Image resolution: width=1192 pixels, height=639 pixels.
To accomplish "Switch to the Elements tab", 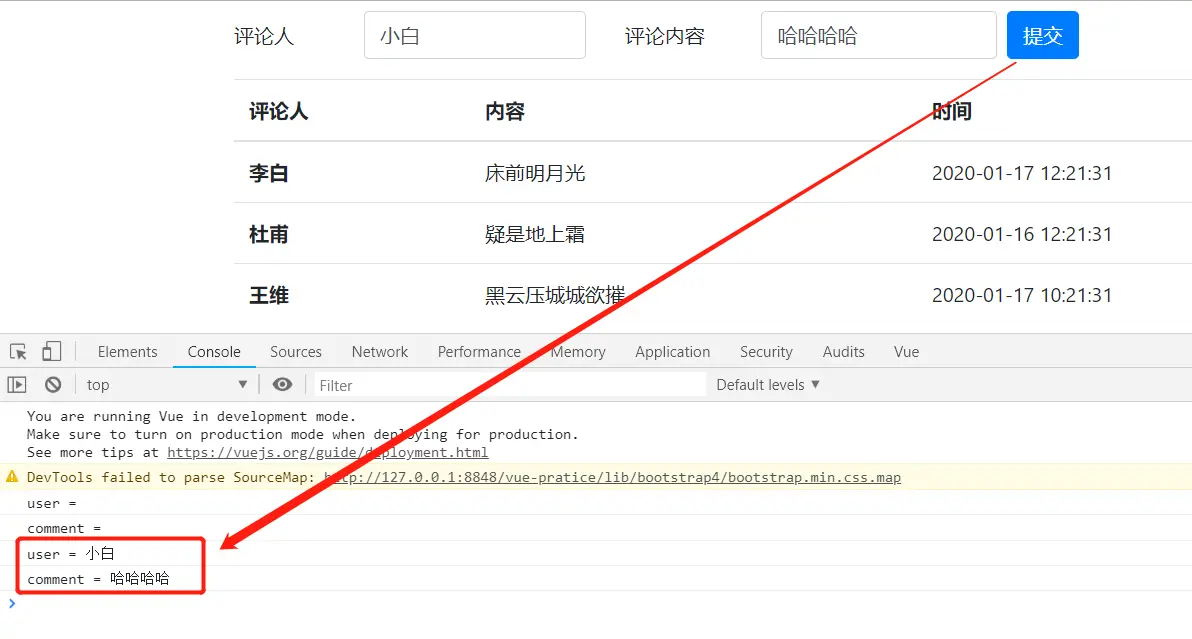I will tap(127, 352).
